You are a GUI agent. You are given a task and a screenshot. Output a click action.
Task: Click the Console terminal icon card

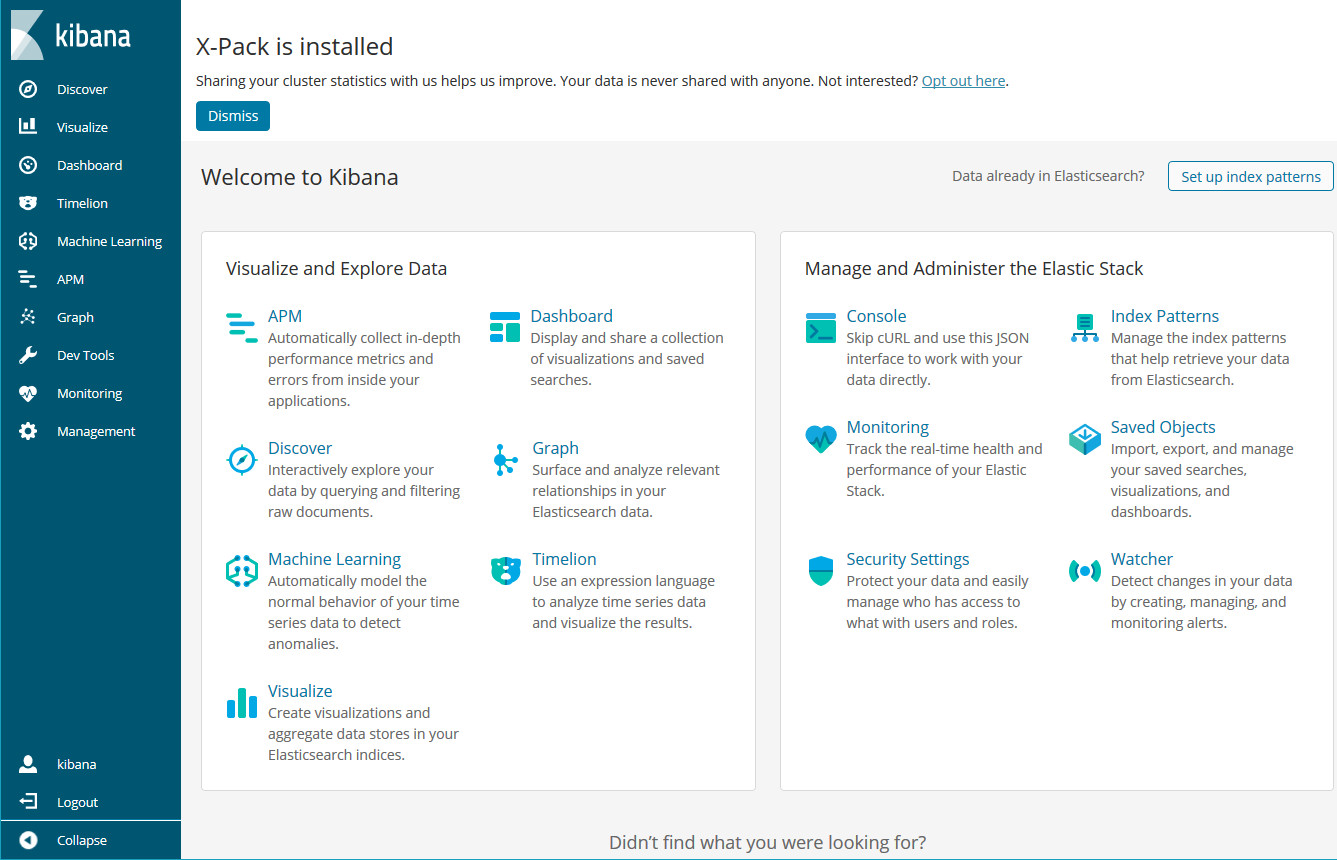click(x=820, y=328)
